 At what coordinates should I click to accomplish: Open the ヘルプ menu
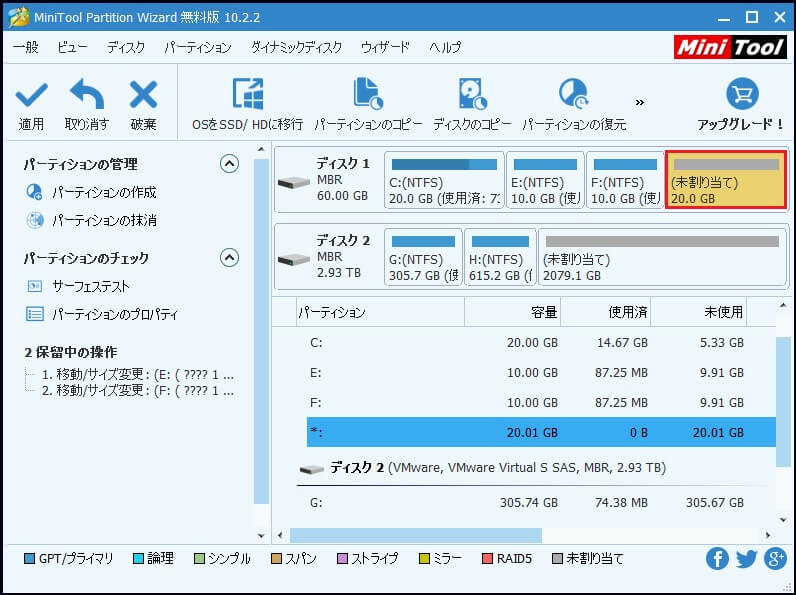coord(445,47)
